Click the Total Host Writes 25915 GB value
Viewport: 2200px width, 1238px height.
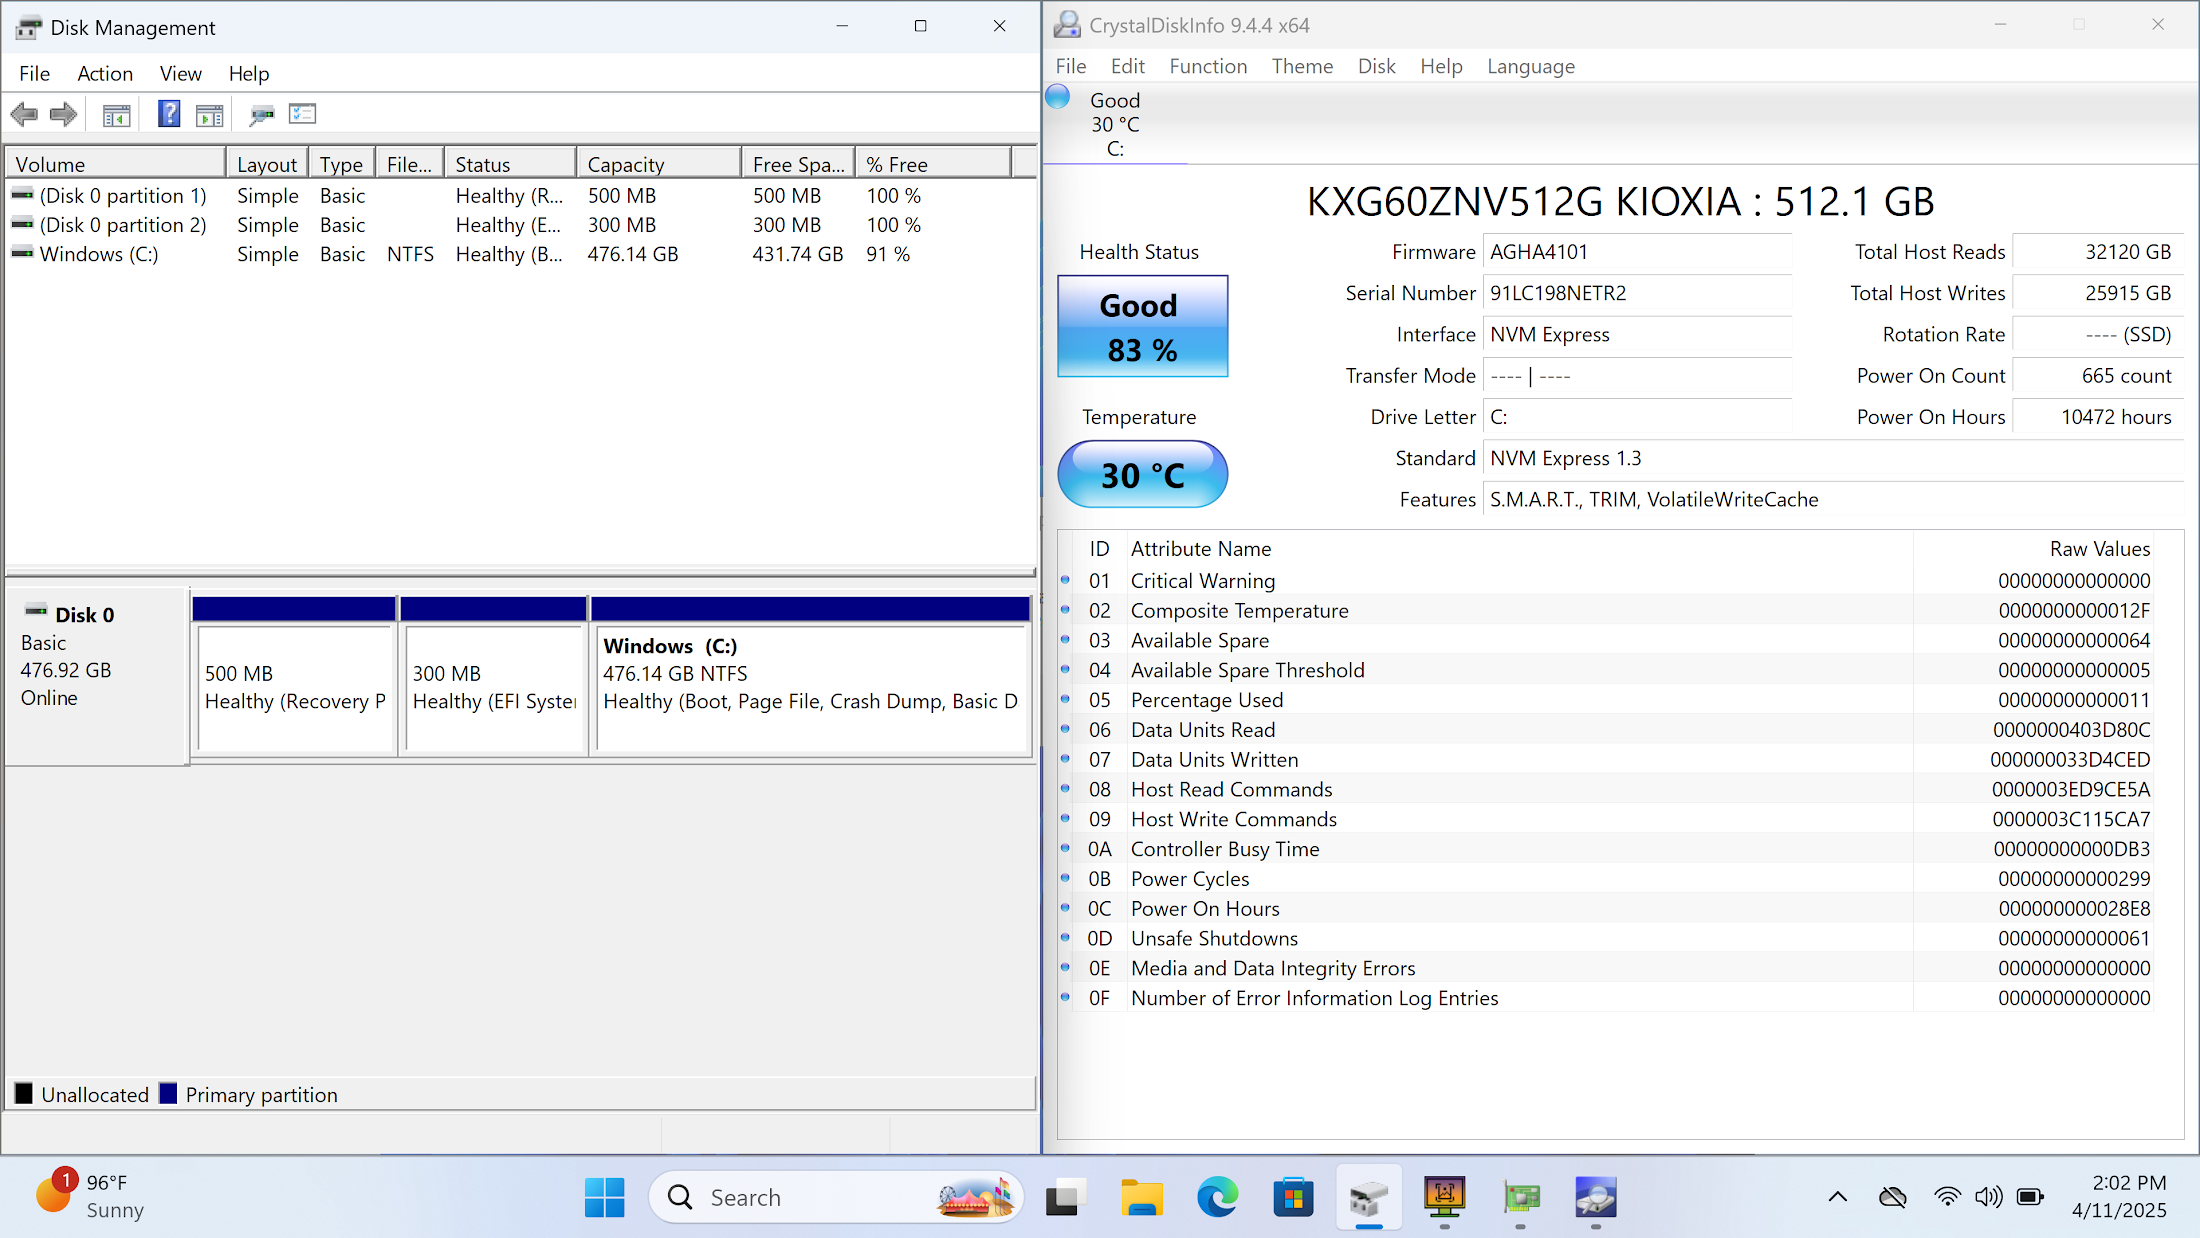(2097, 293)
